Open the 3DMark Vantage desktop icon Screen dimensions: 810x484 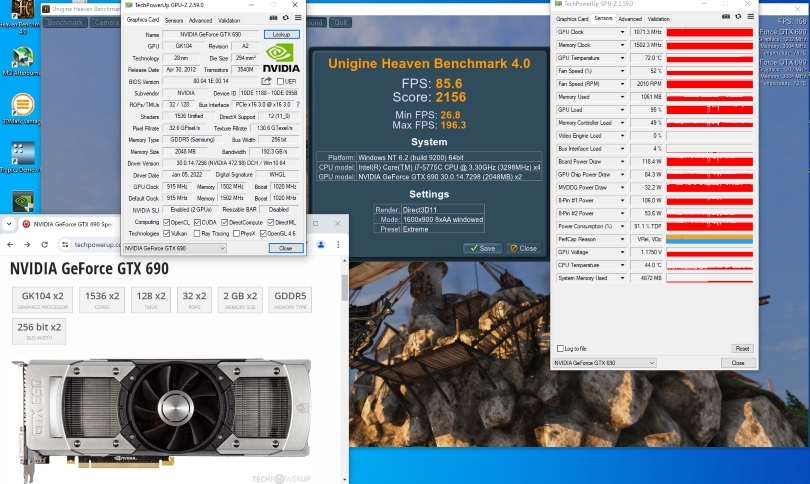21,109
